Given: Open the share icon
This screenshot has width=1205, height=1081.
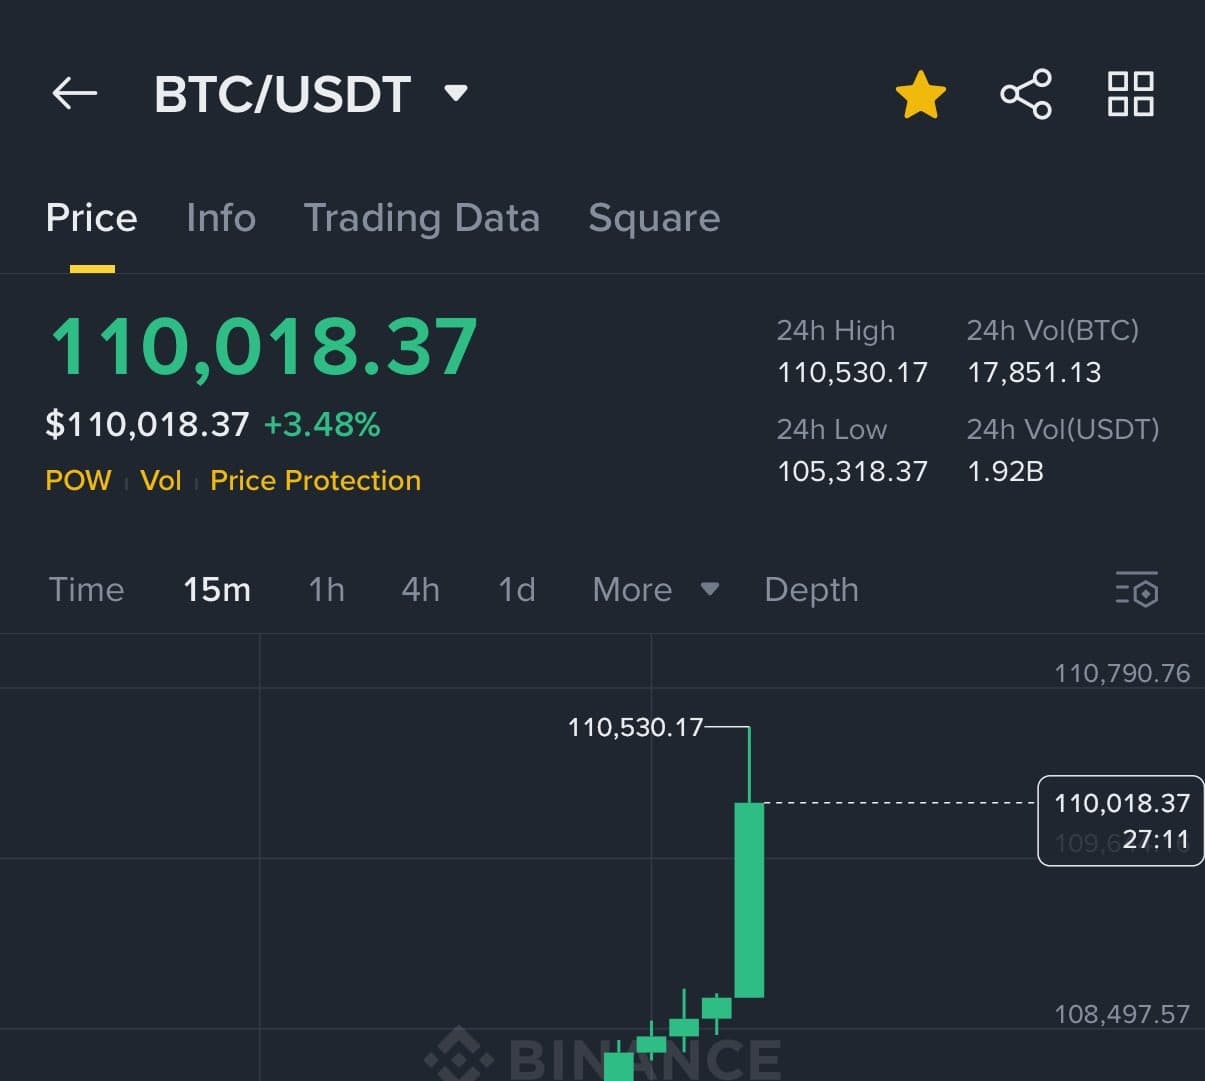Looking at the screenshot, I should (1026, 95).
